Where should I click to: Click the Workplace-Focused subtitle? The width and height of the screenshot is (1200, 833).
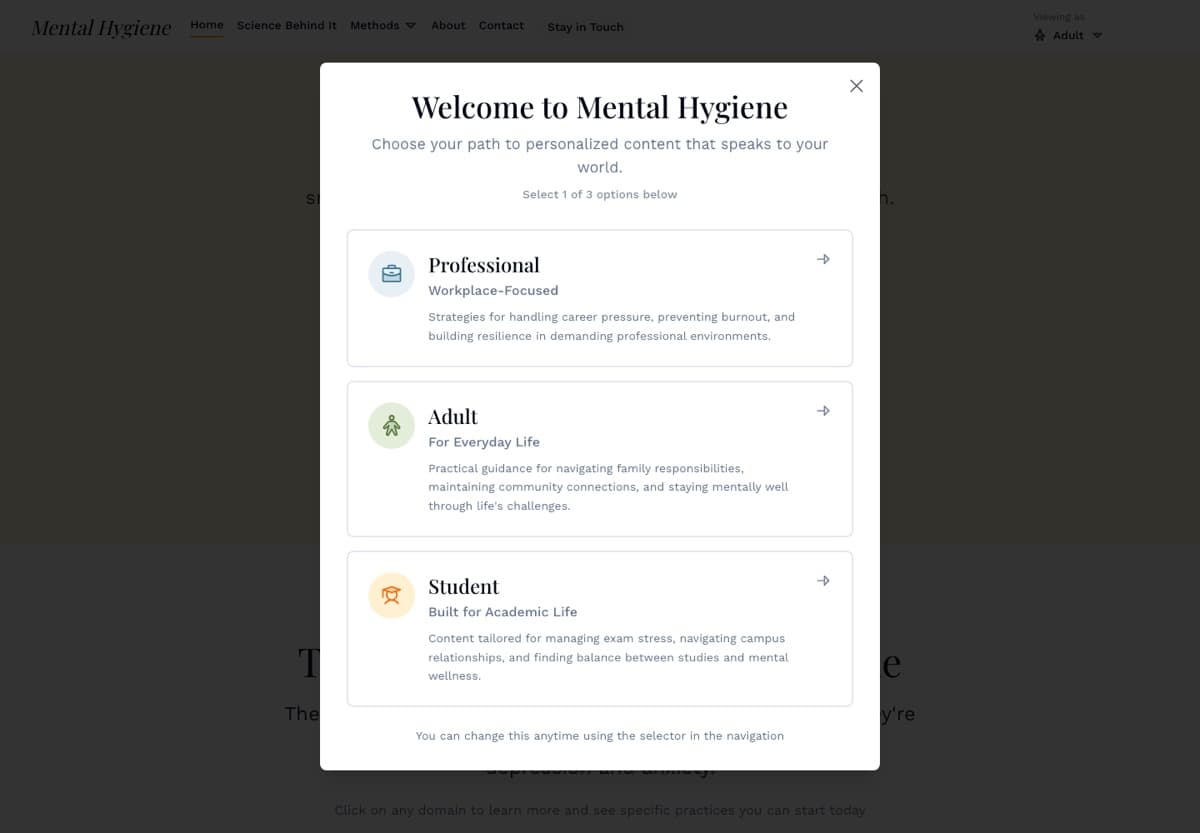click(x=493, y=290)
